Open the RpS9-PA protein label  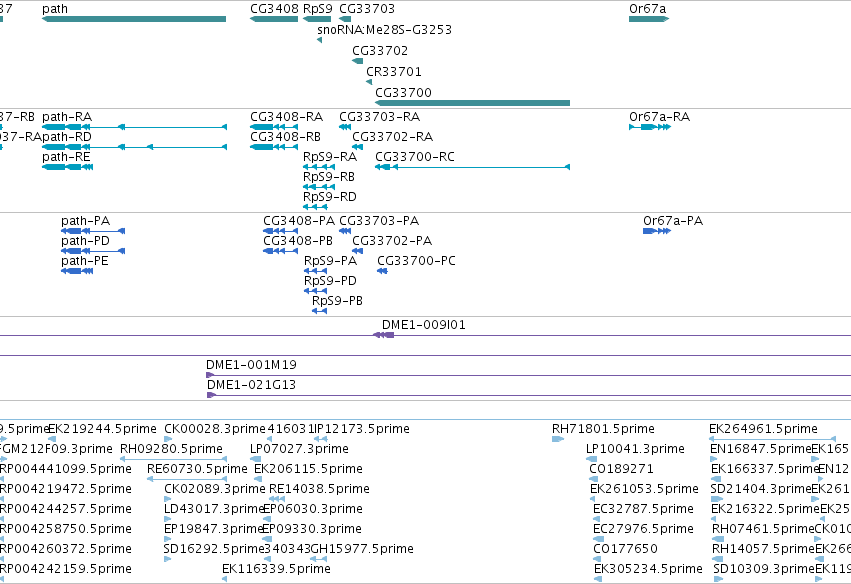[x=331, y=261]
